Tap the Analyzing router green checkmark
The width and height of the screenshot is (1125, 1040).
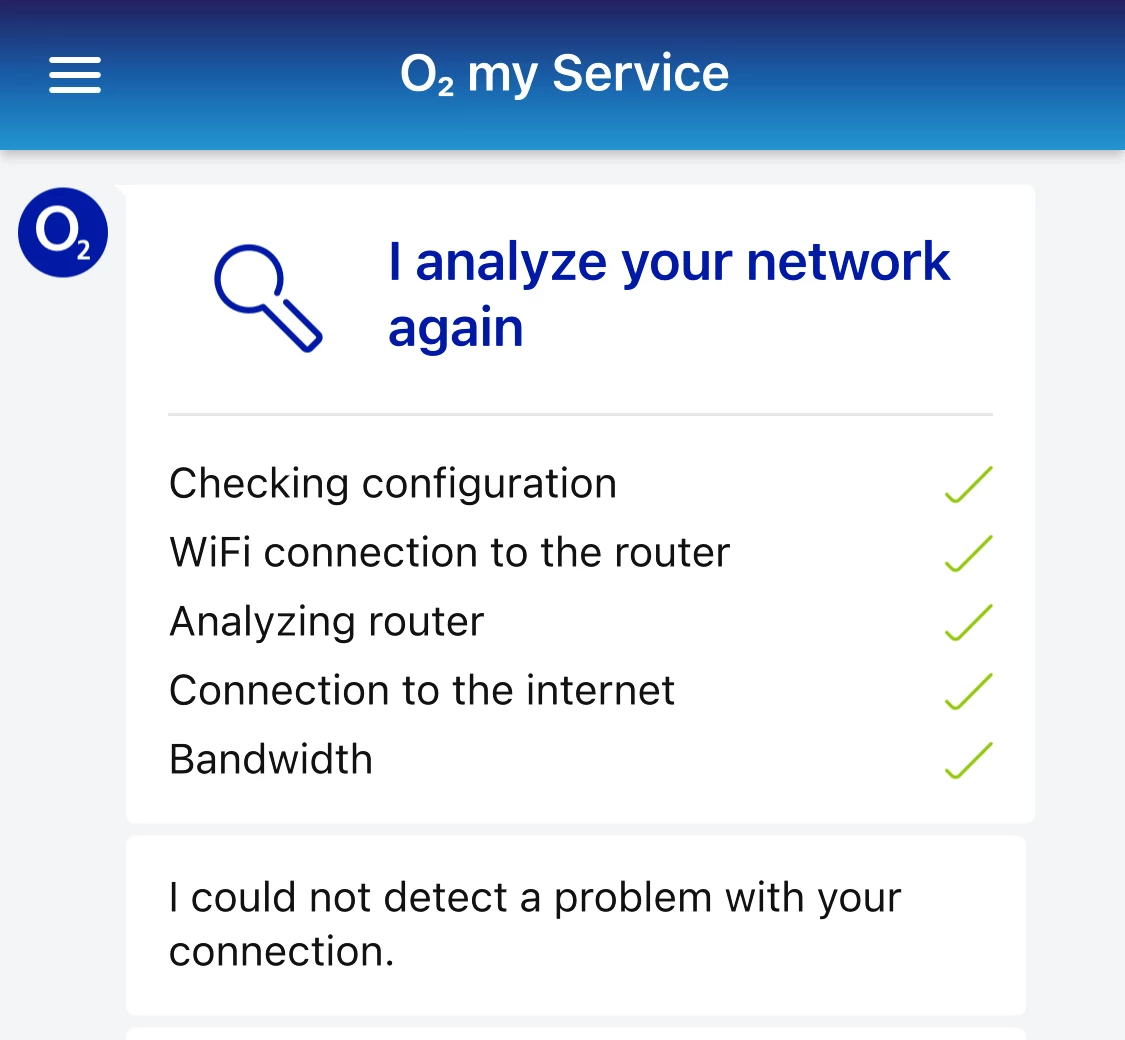(x=968, y=623)
